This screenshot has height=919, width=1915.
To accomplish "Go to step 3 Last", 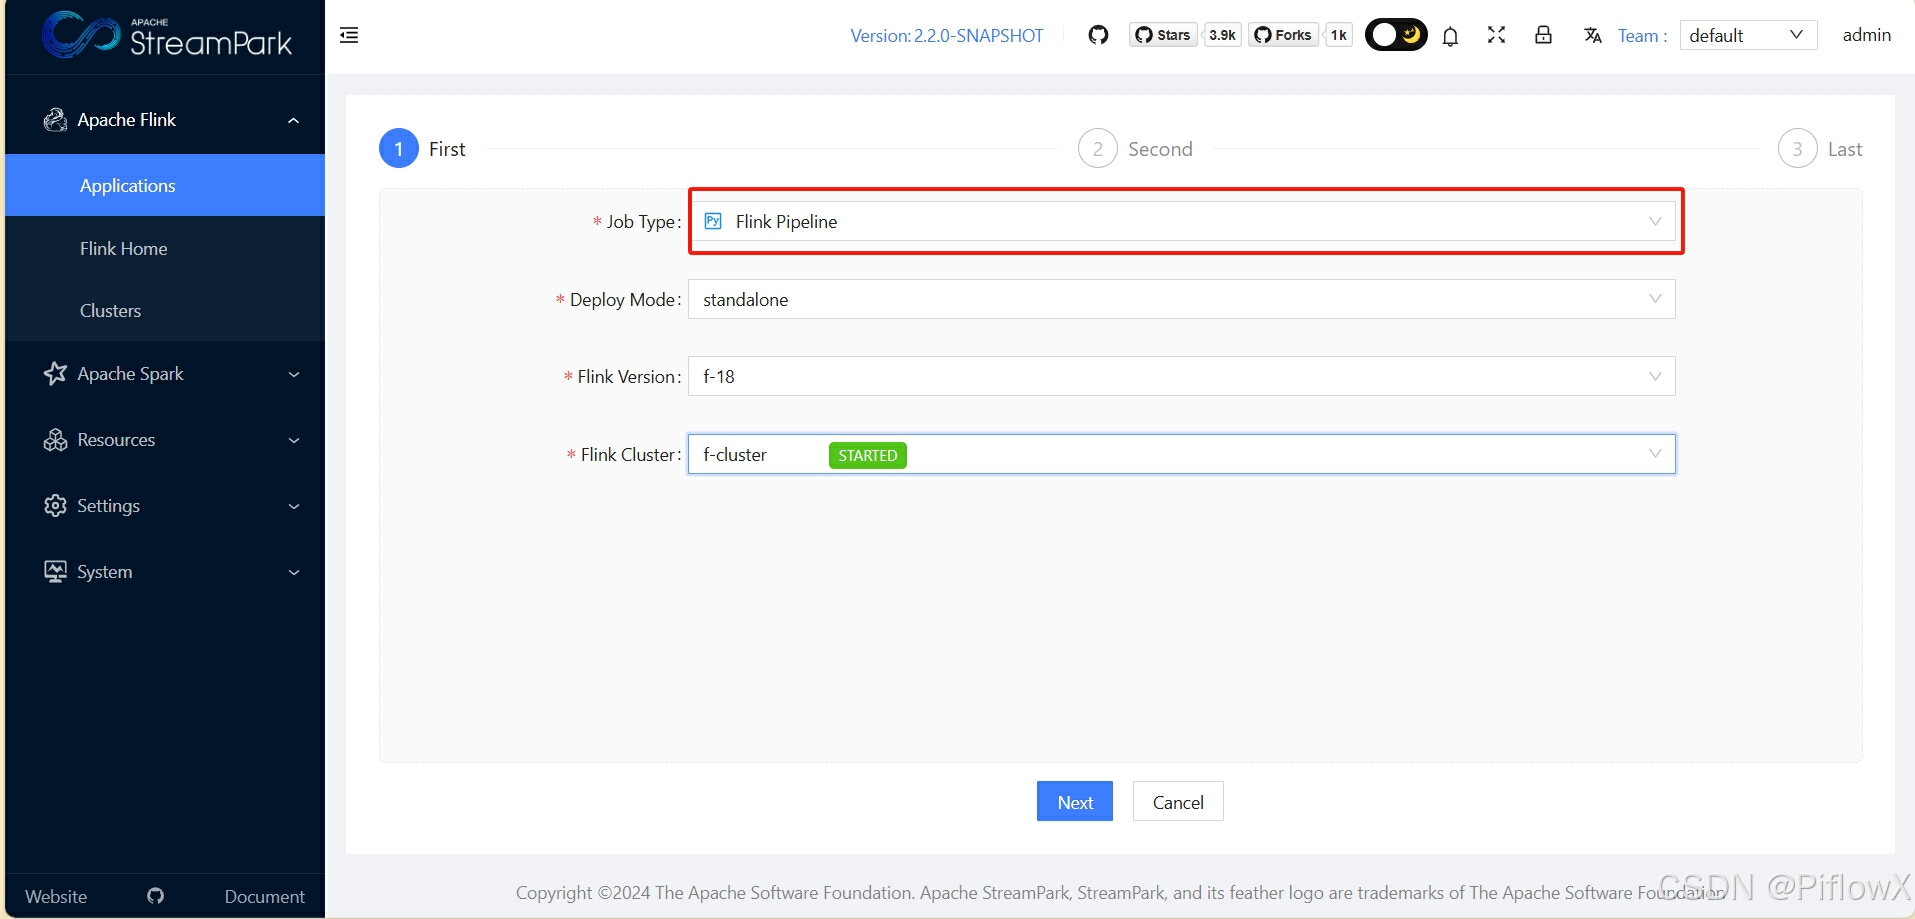I will click(1820, 149).
